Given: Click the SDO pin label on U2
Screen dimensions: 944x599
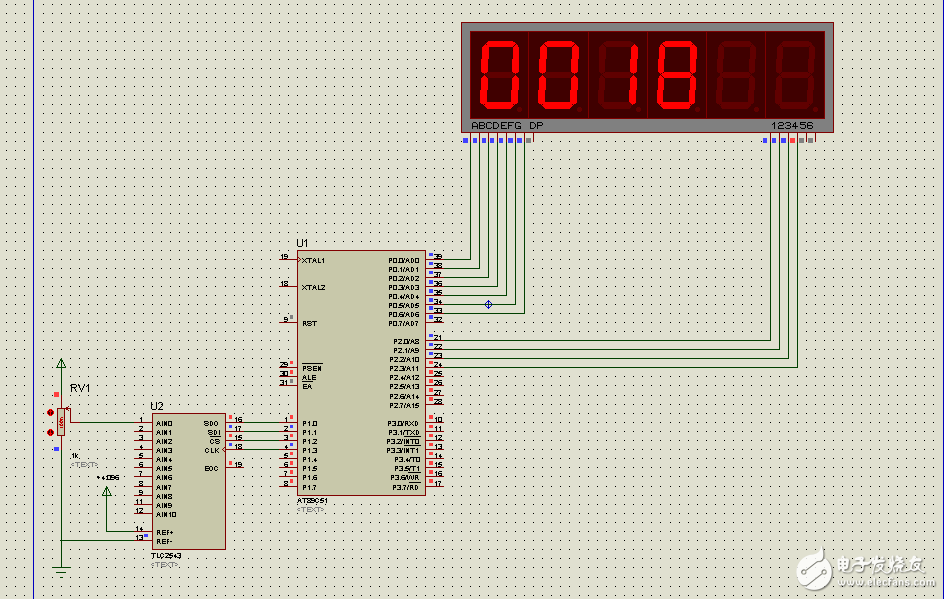Looking at the screenshot, I should coord(211,424).
